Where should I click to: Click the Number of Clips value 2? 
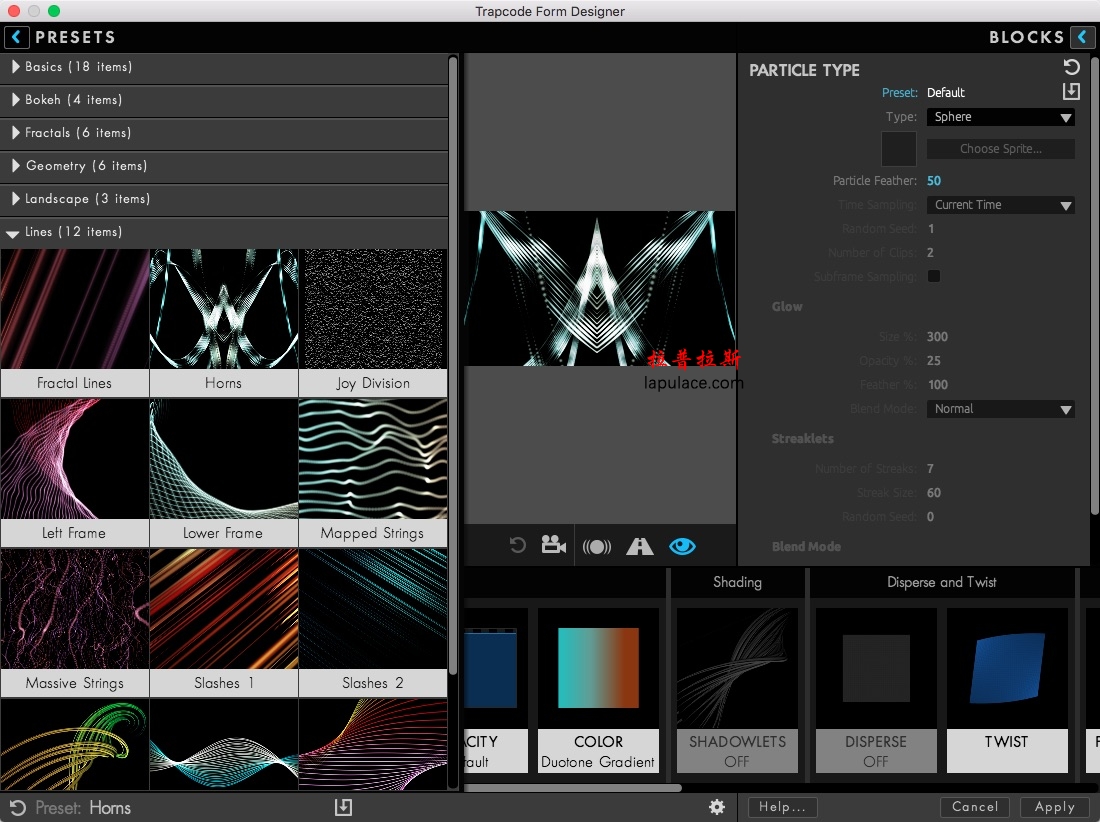click(930, 252)
